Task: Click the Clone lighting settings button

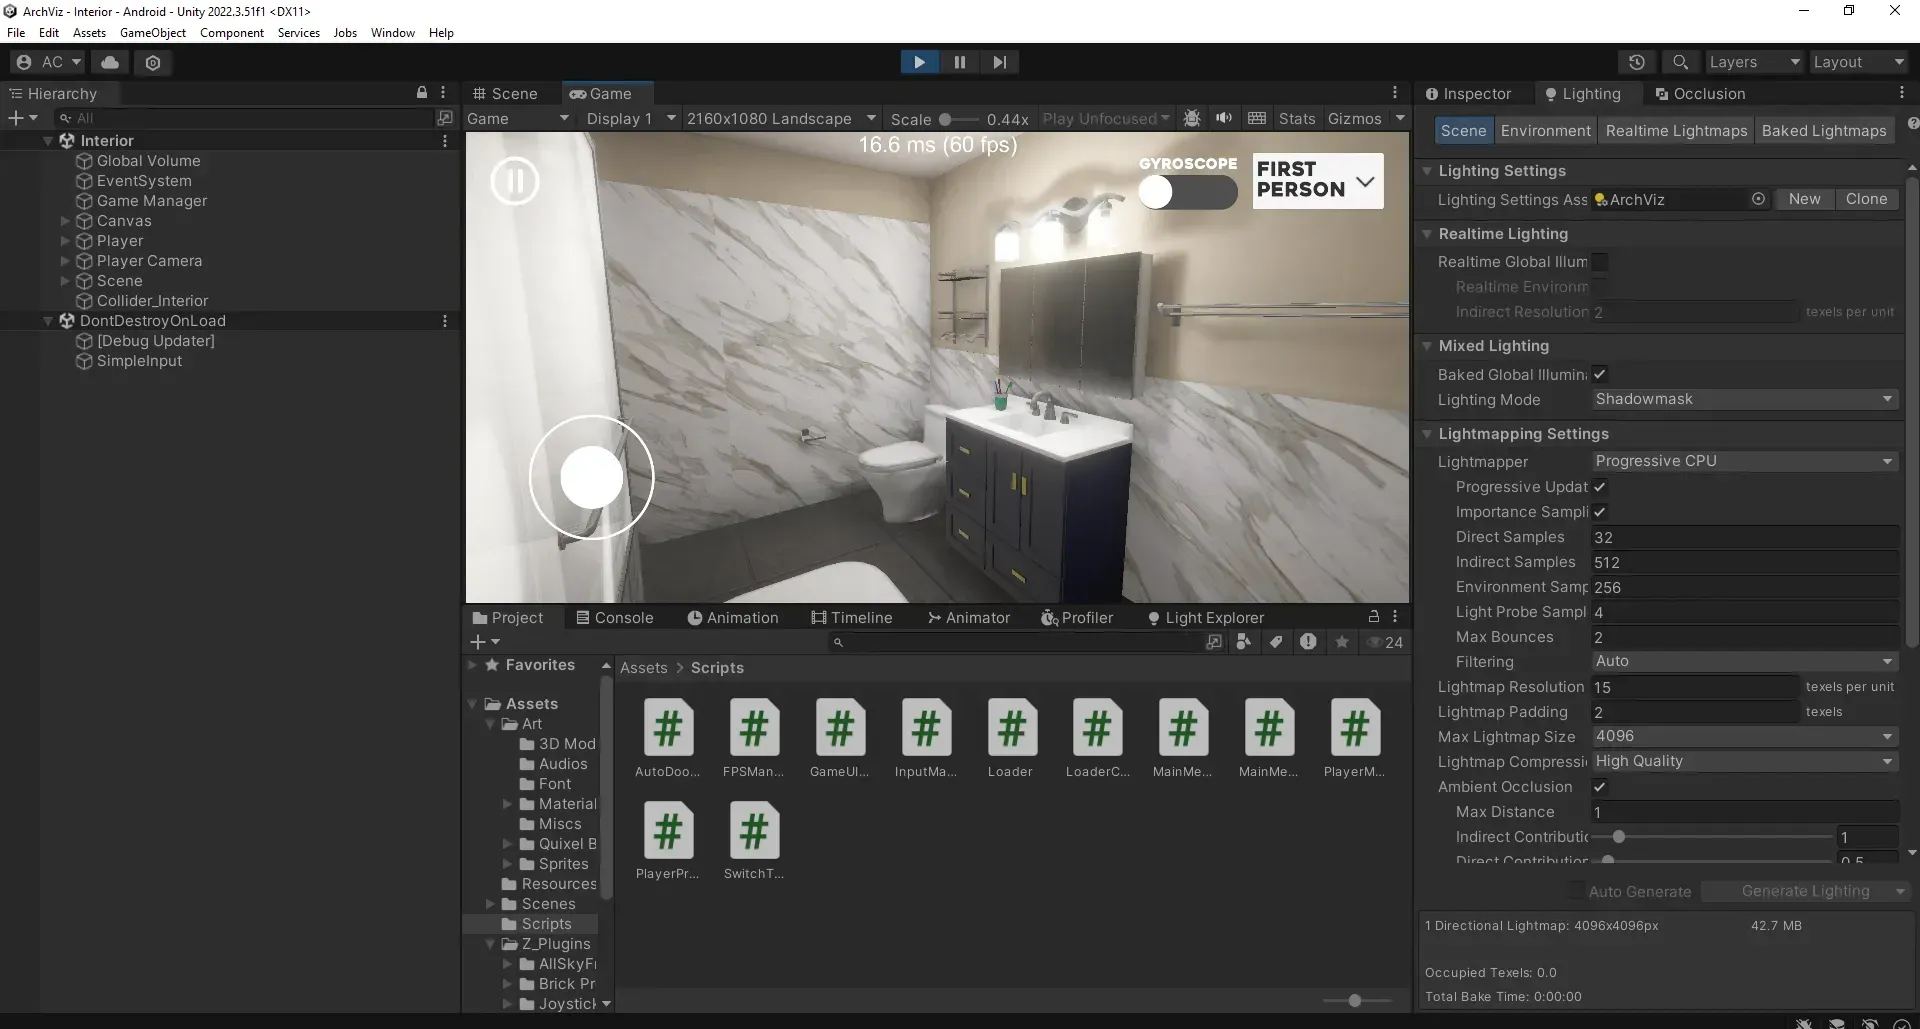Action: (x=1867, y=199)
